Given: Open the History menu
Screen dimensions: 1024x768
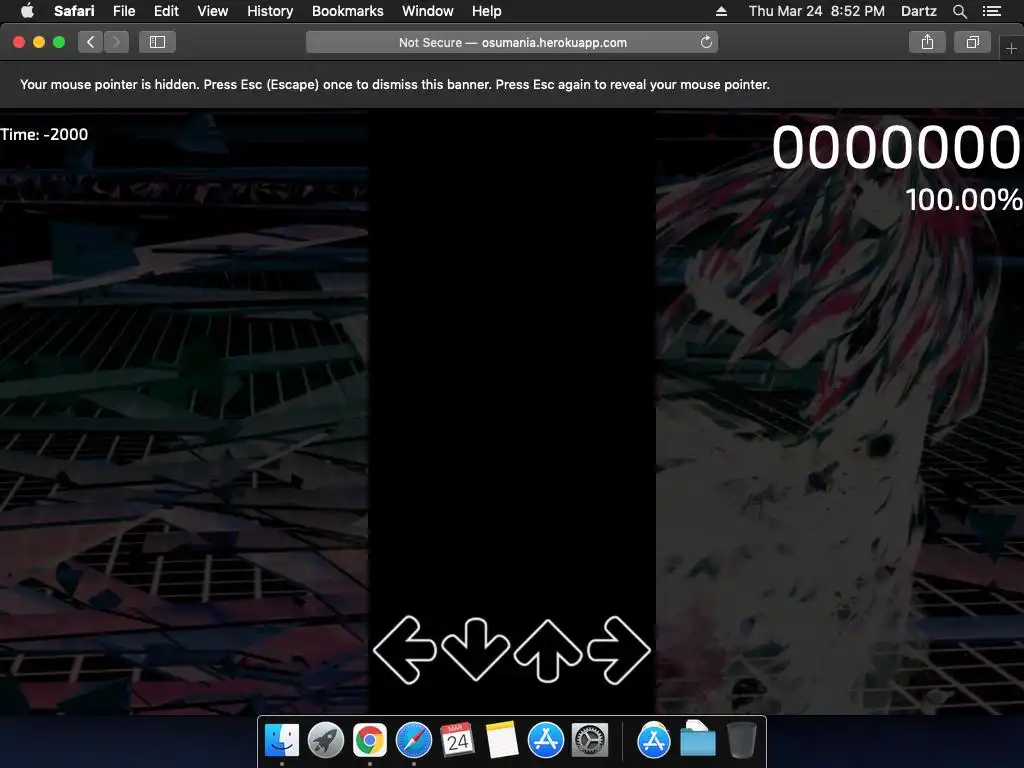Looking at the screenshot, I should (x=270, y=11).
